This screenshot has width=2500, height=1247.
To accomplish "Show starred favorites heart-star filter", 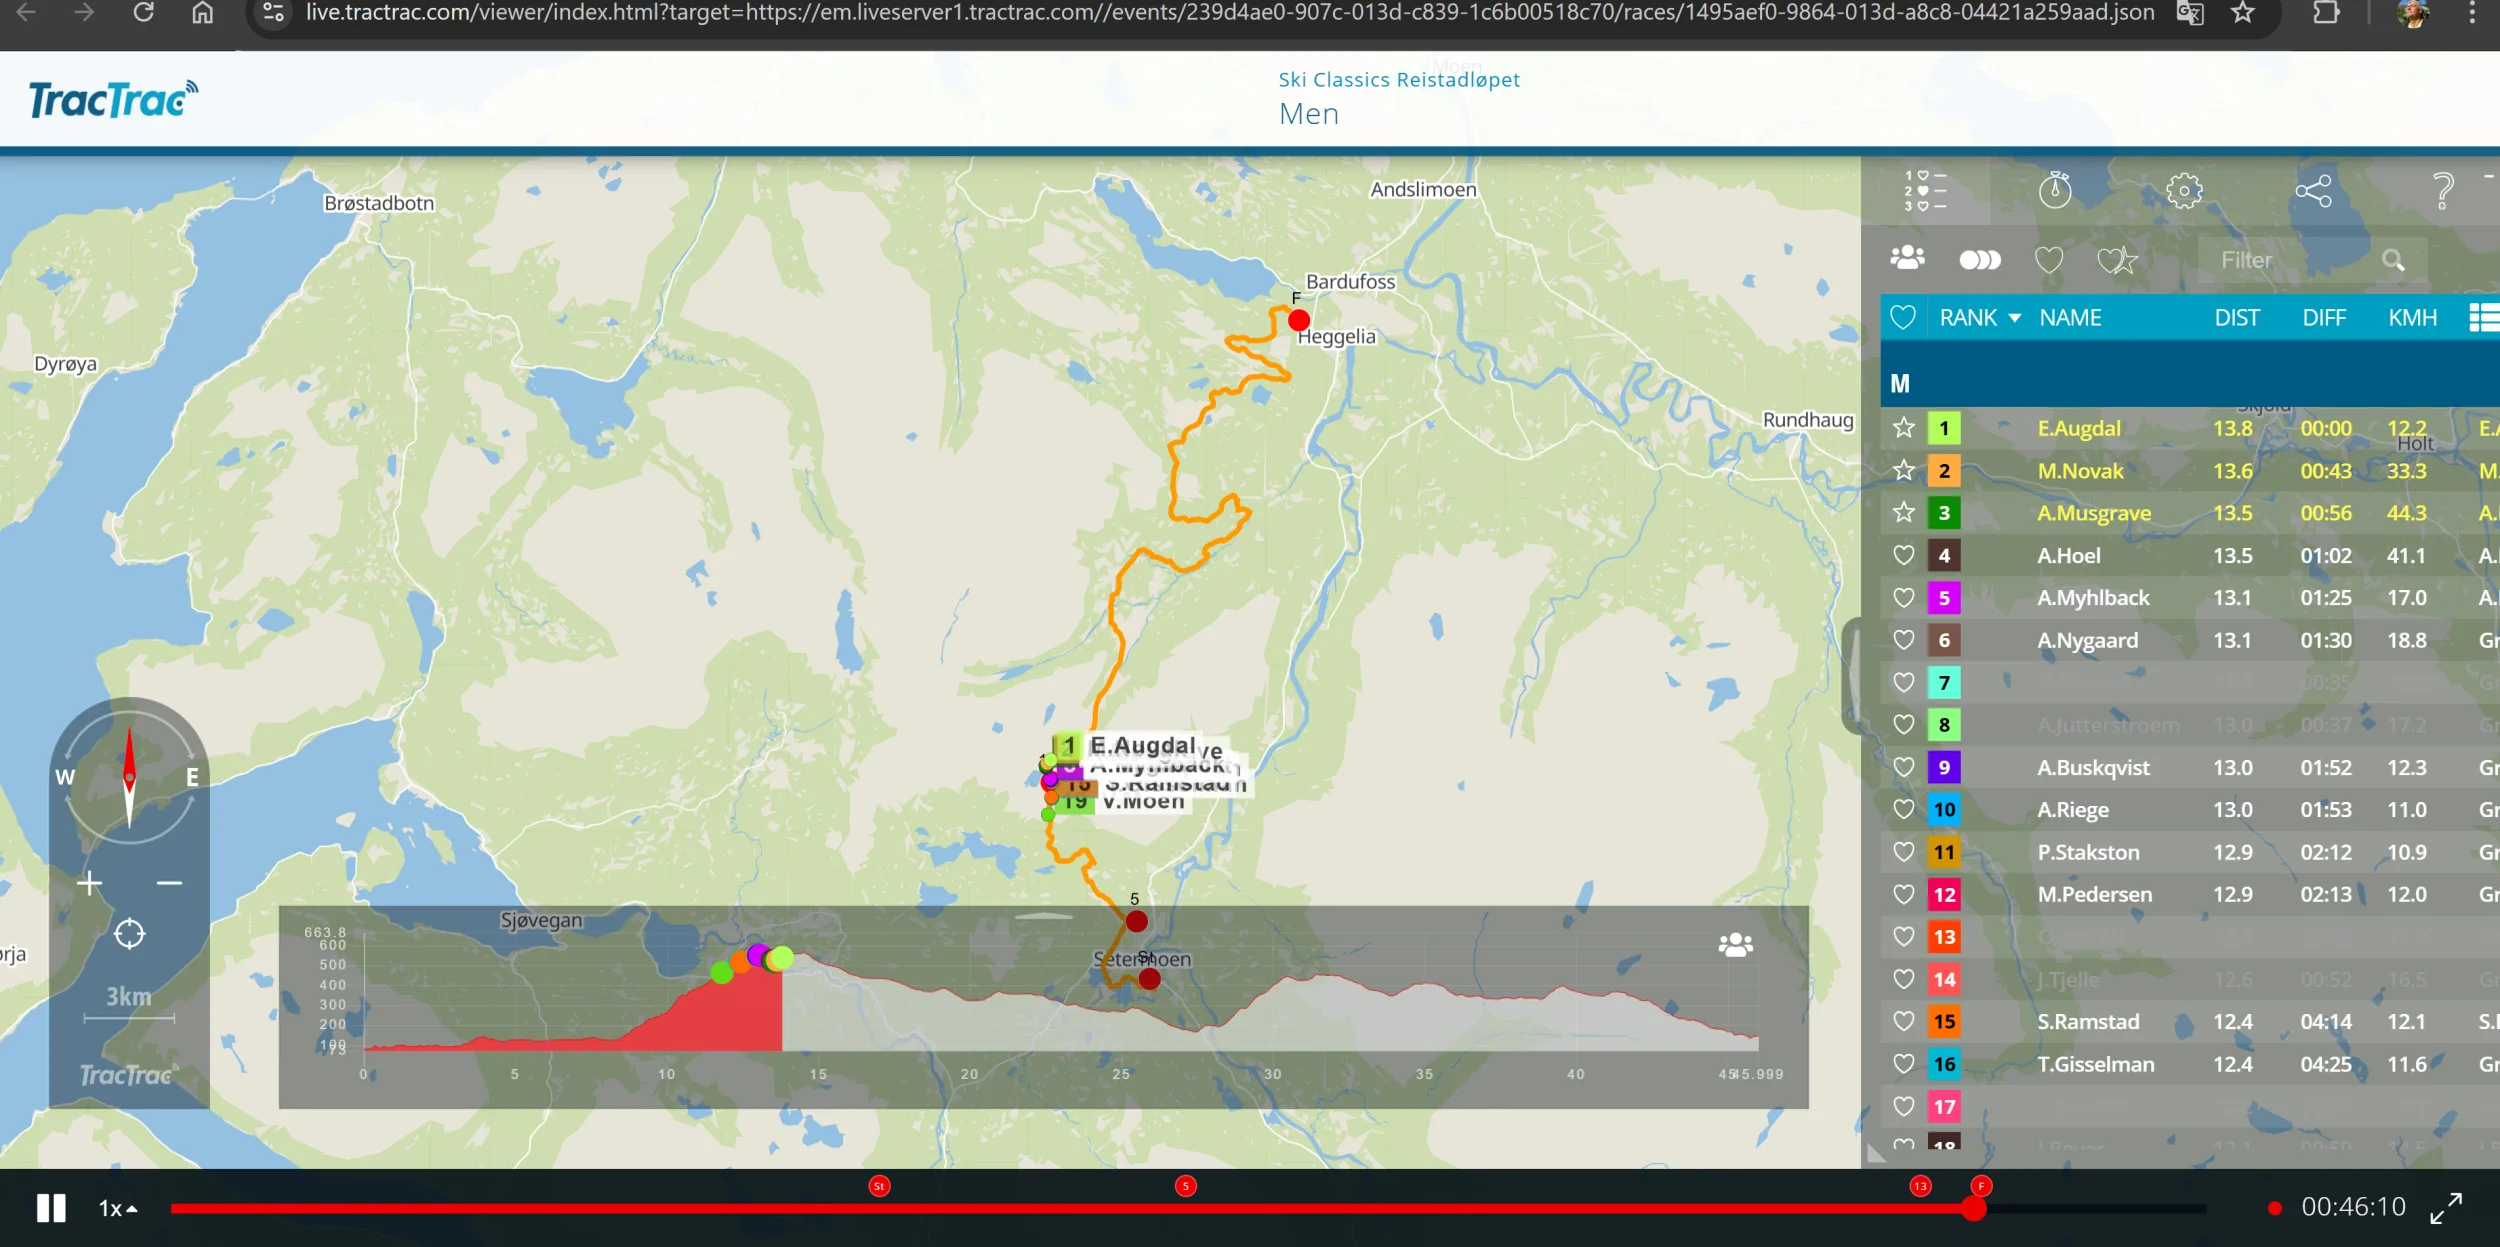I will click(x=2117, y=260).
